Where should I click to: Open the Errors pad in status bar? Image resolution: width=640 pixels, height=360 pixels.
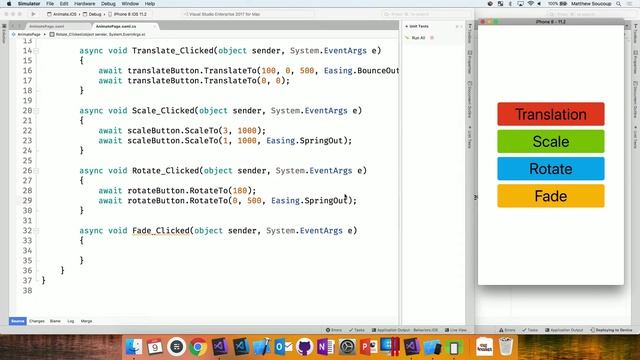point(334,330)
